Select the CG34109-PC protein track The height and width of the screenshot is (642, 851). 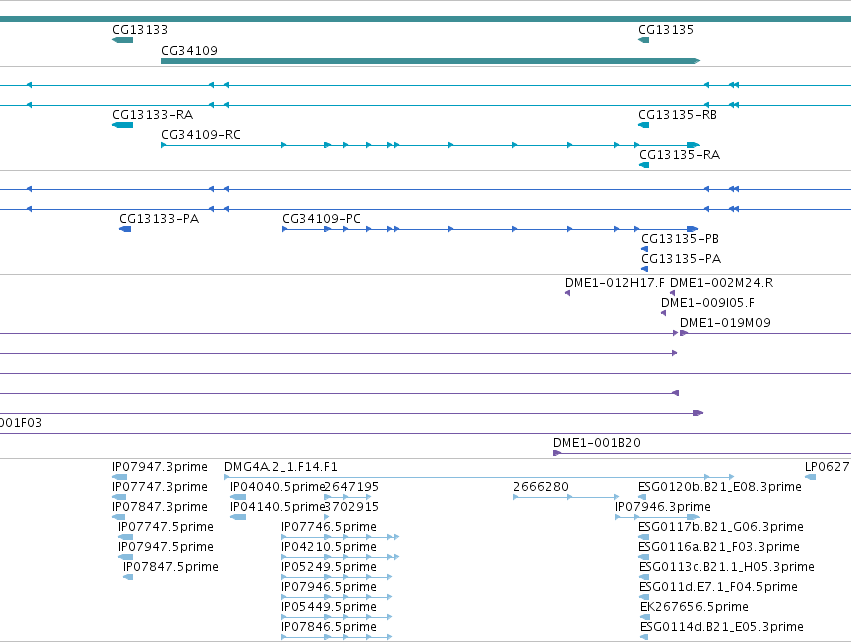click(490, 229)
